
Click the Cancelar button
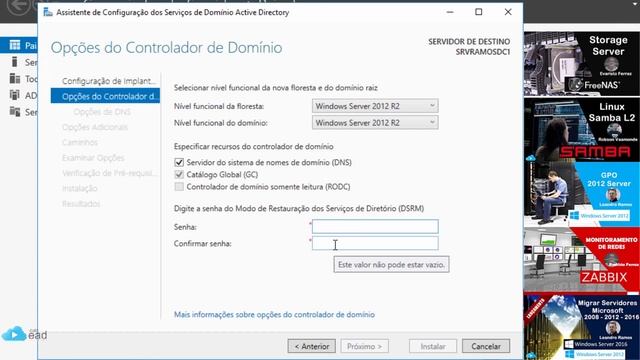pyautogui.click(x=486, y=346)
